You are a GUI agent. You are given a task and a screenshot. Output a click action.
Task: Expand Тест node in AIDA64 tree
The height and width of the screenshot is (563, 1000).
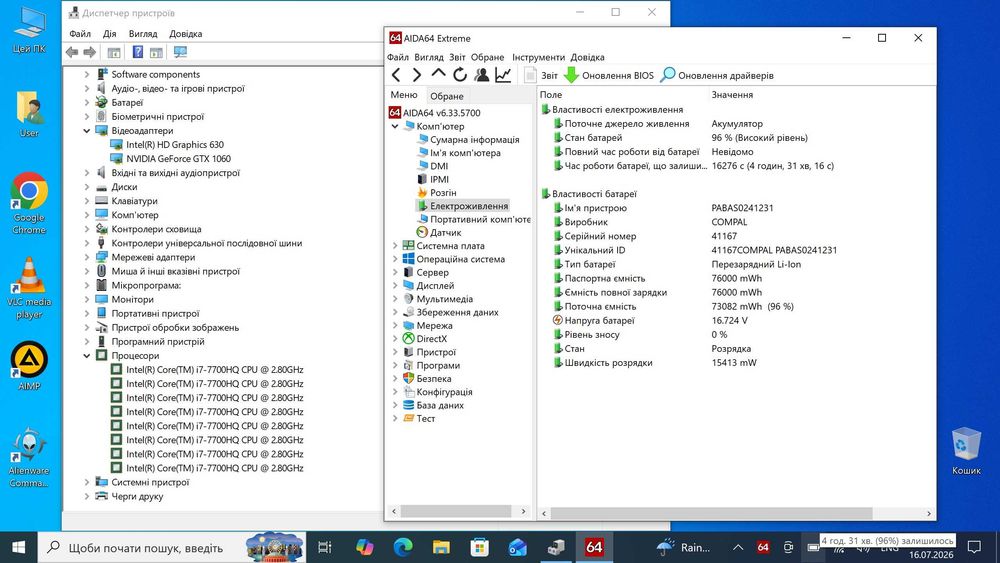click(x=395, y=418)
